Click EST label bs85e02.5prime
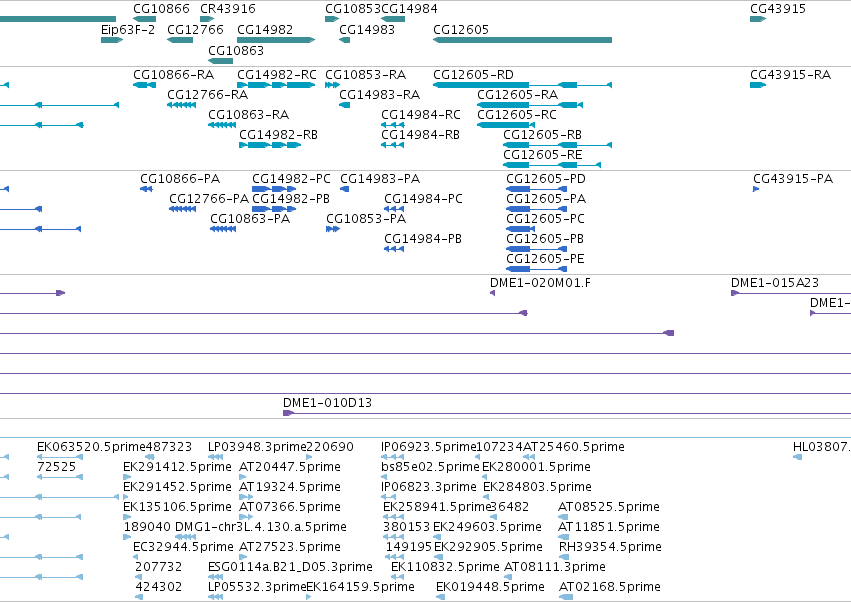 click(x=430, y=467)
